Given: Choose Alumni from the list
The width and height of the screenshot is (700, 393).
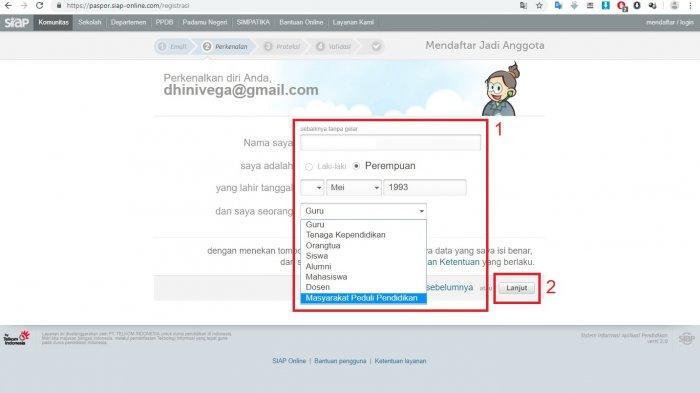Looking at the screenshot, I should (x=363, y=267).
